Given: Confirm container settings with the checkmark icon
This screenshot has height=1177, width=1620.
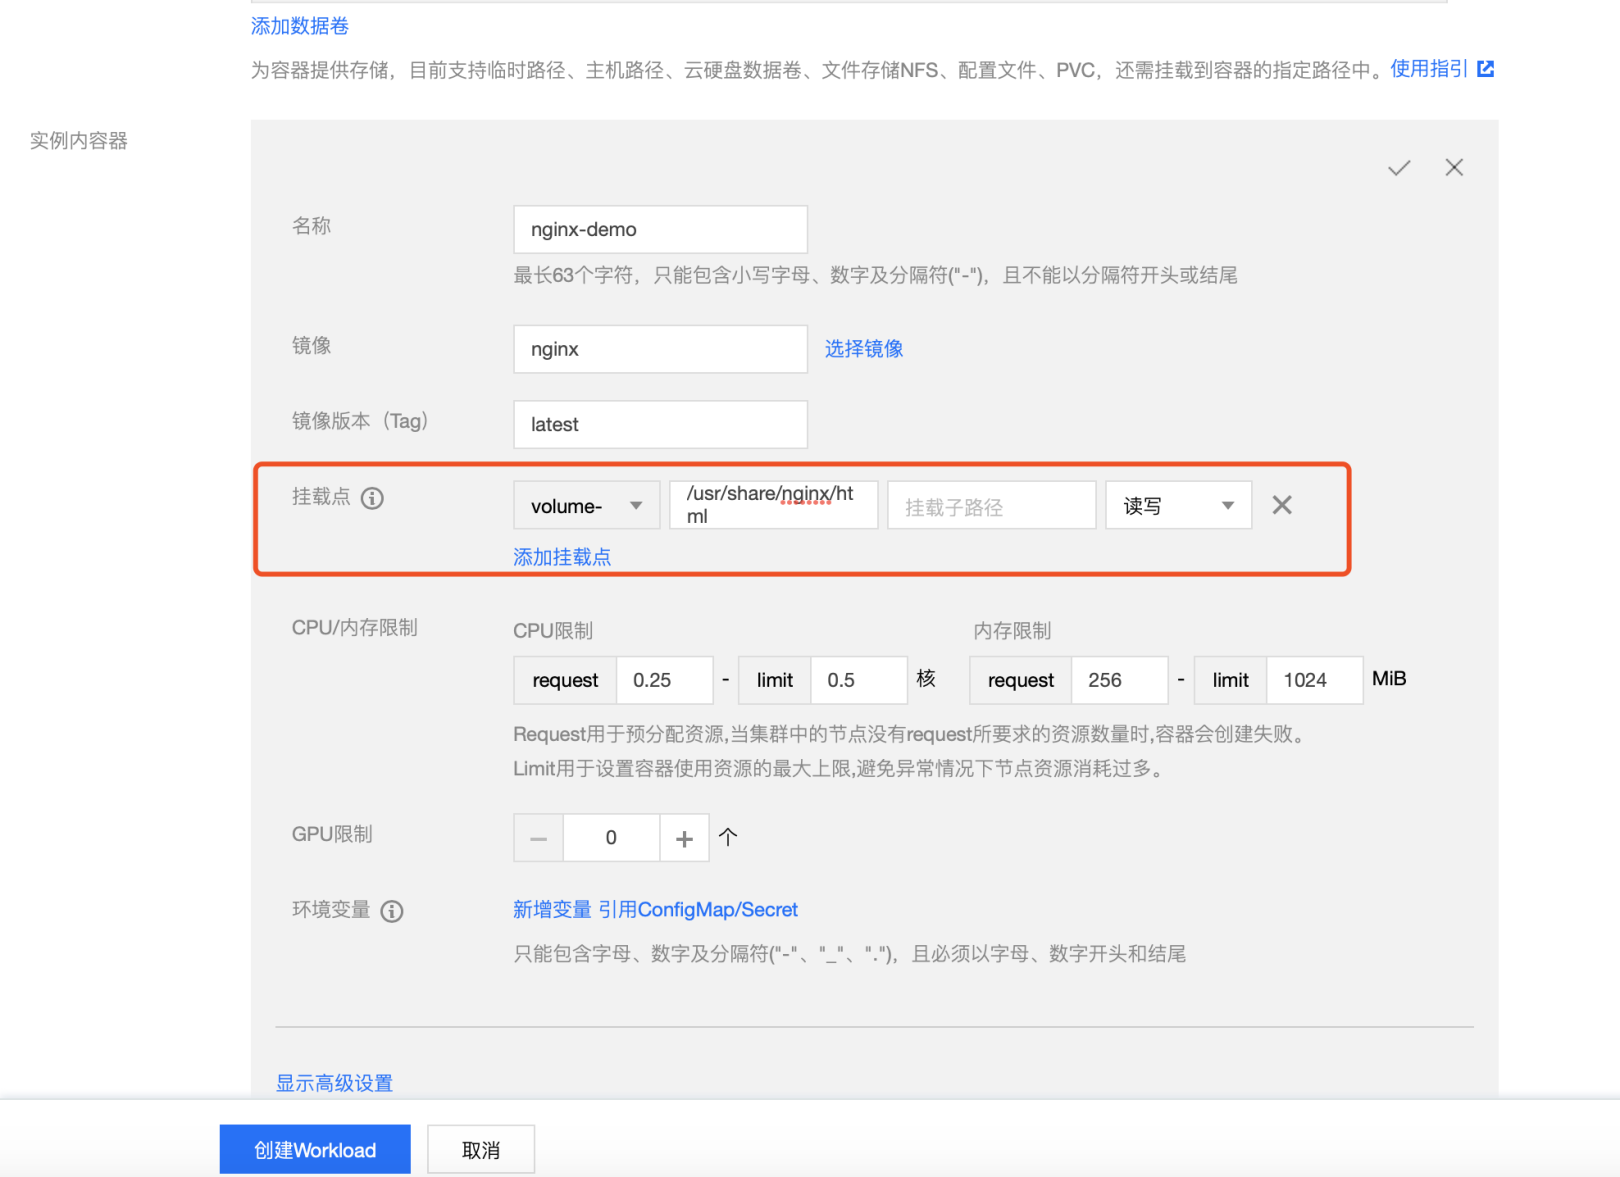Looking at the screenshot, I should pyautogui.click(x=1399, y=168).
